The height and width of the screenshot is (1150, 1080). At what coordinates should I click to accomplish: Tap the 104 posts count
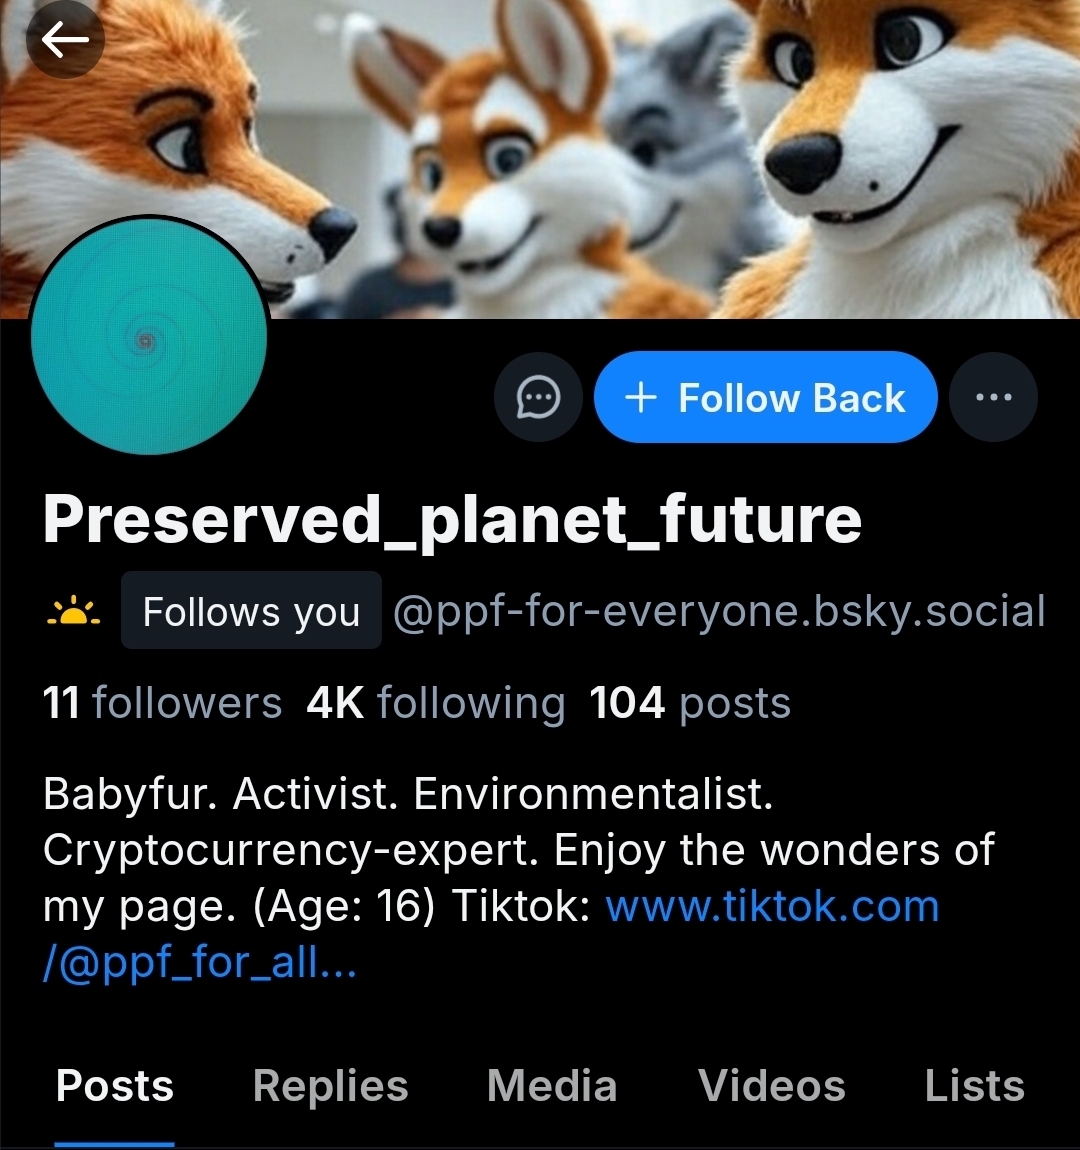[x=690, y=703]
